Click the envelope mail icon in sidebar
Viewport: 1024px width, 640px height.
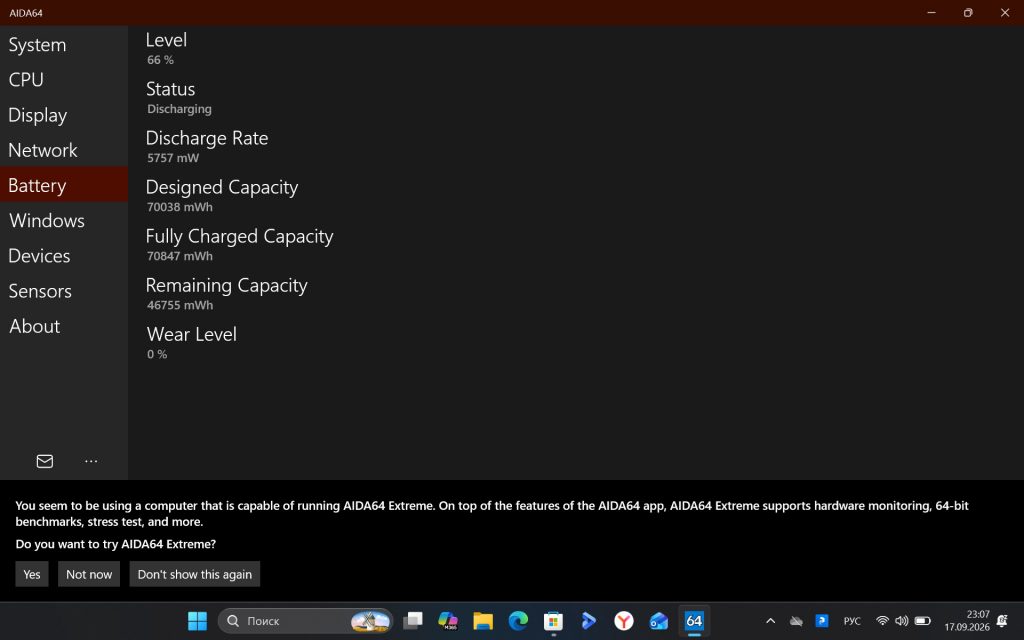pos(45,461)
